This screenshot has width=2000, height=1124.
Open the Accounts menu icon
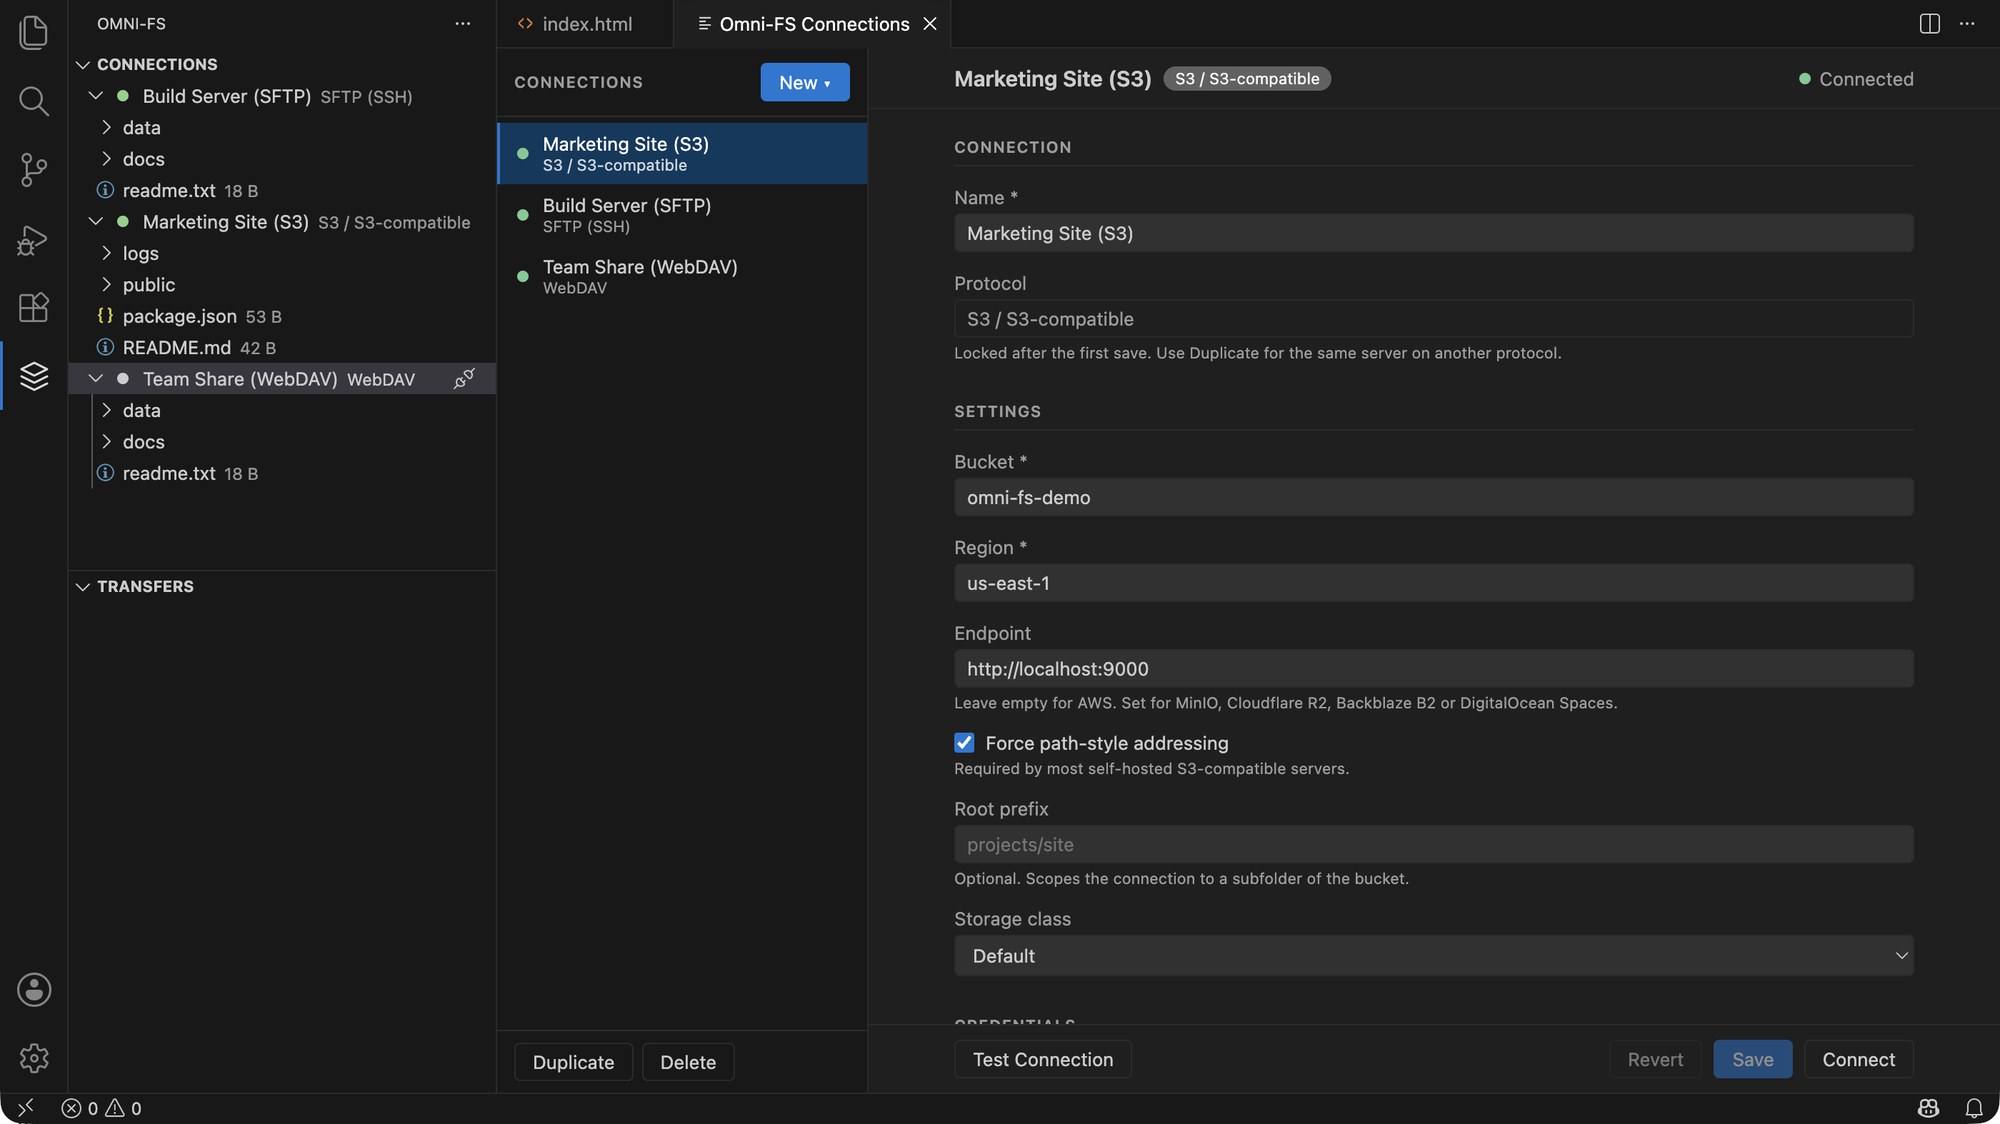pyautogui.click(x=34, y=990)
